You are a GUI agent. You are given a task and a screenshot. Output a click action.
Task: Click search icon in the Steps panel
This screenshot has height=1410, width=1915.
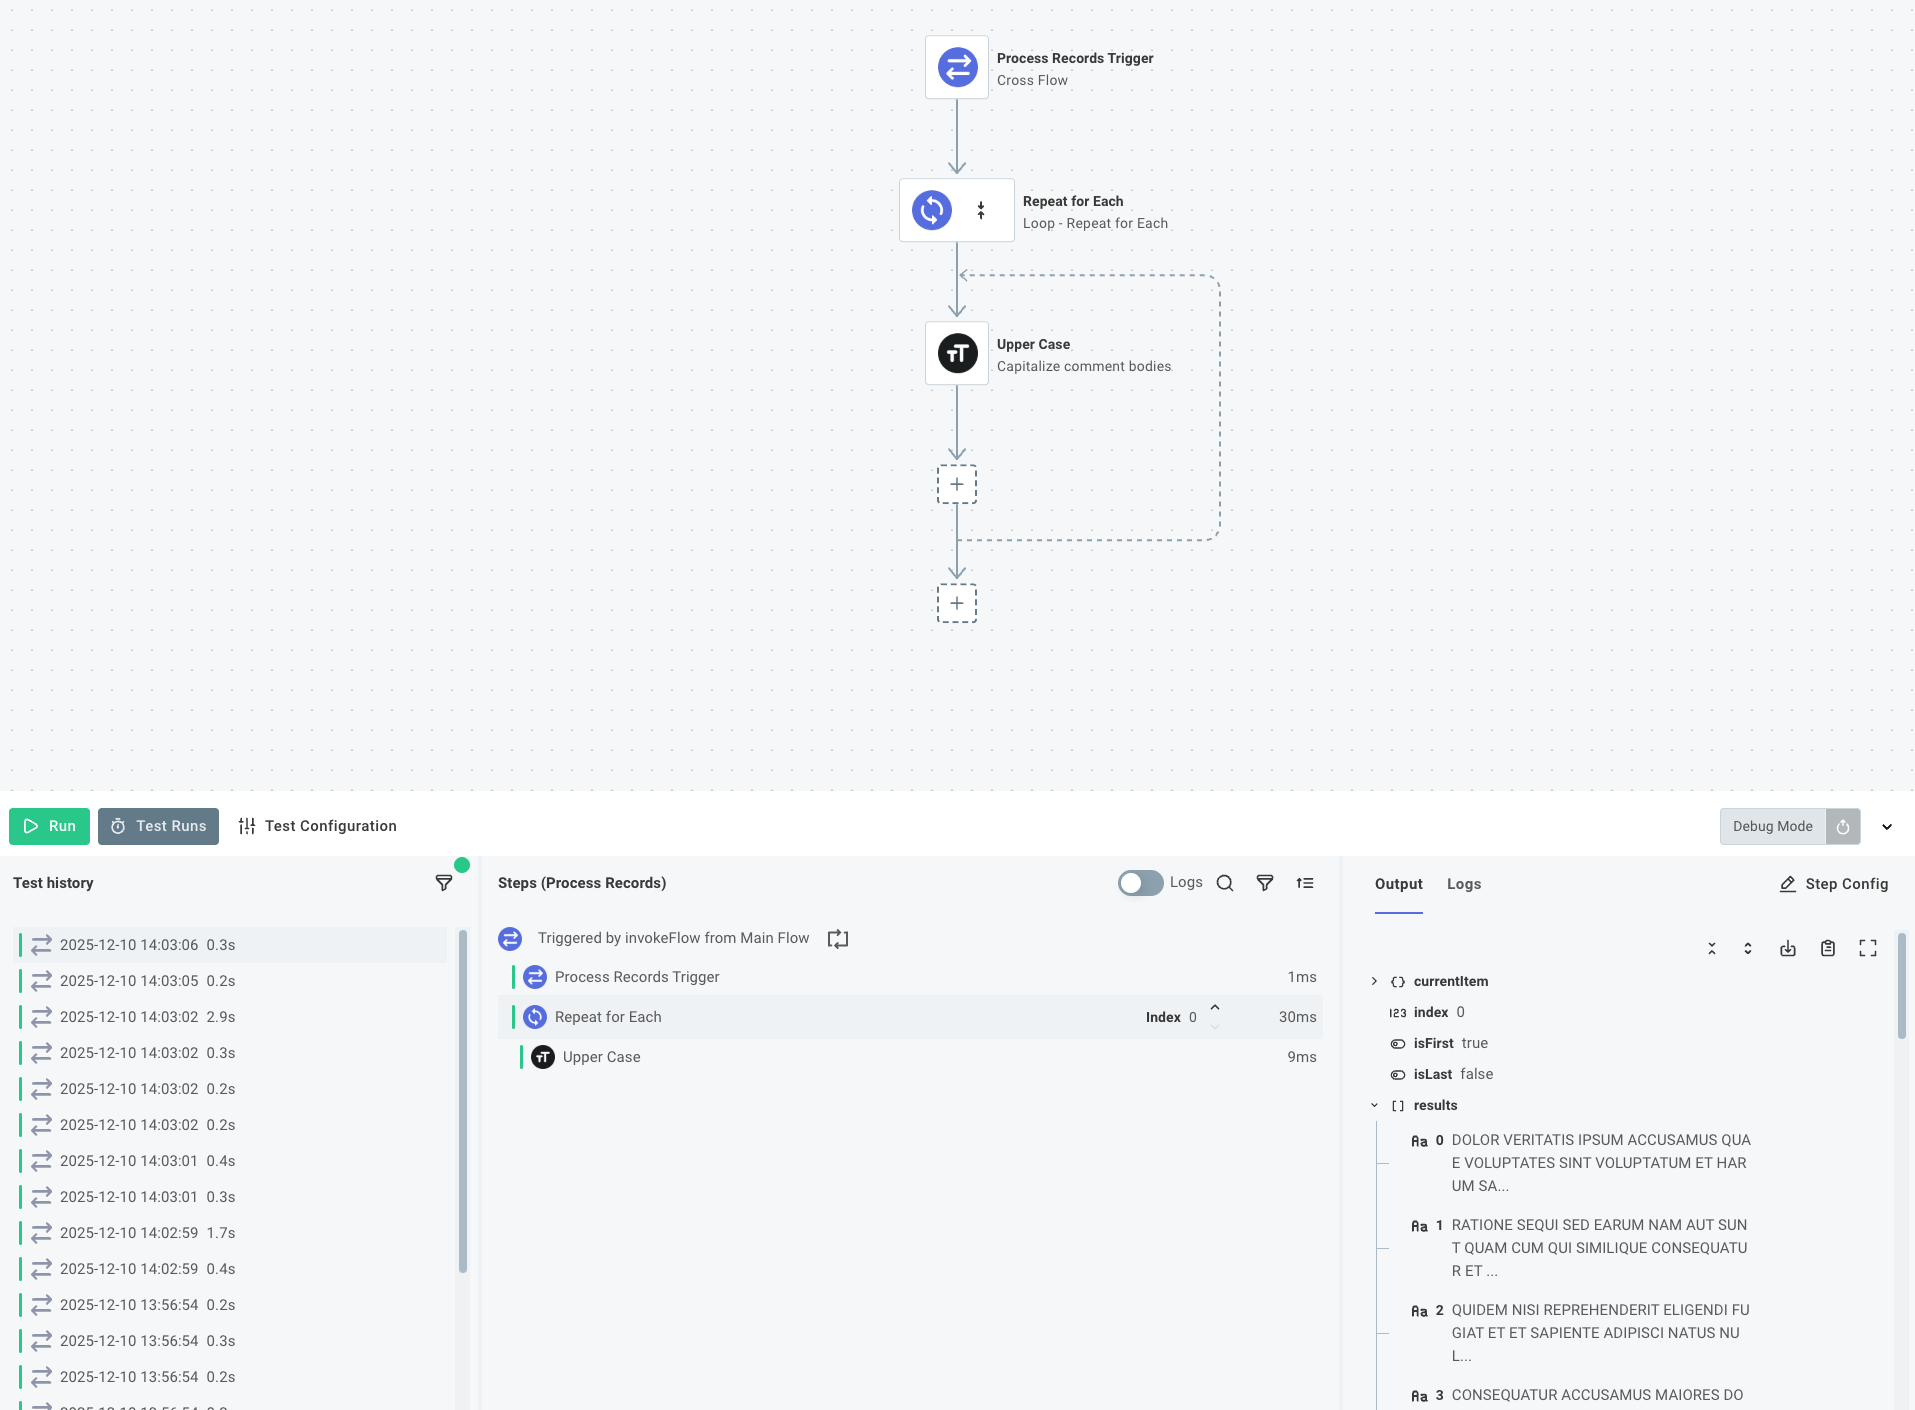click(1224, 883)
